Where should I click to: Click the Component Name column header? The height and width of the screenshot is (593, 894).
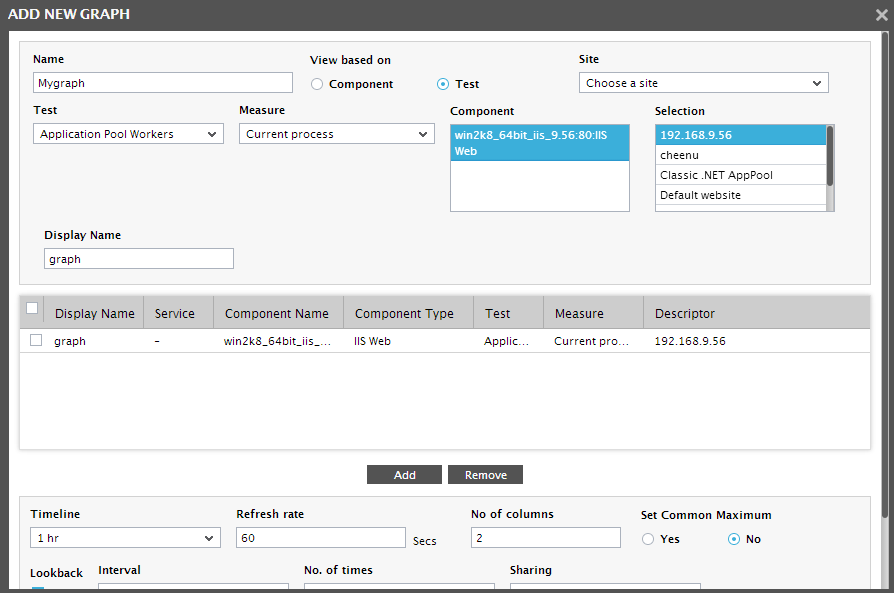point(277,314)
